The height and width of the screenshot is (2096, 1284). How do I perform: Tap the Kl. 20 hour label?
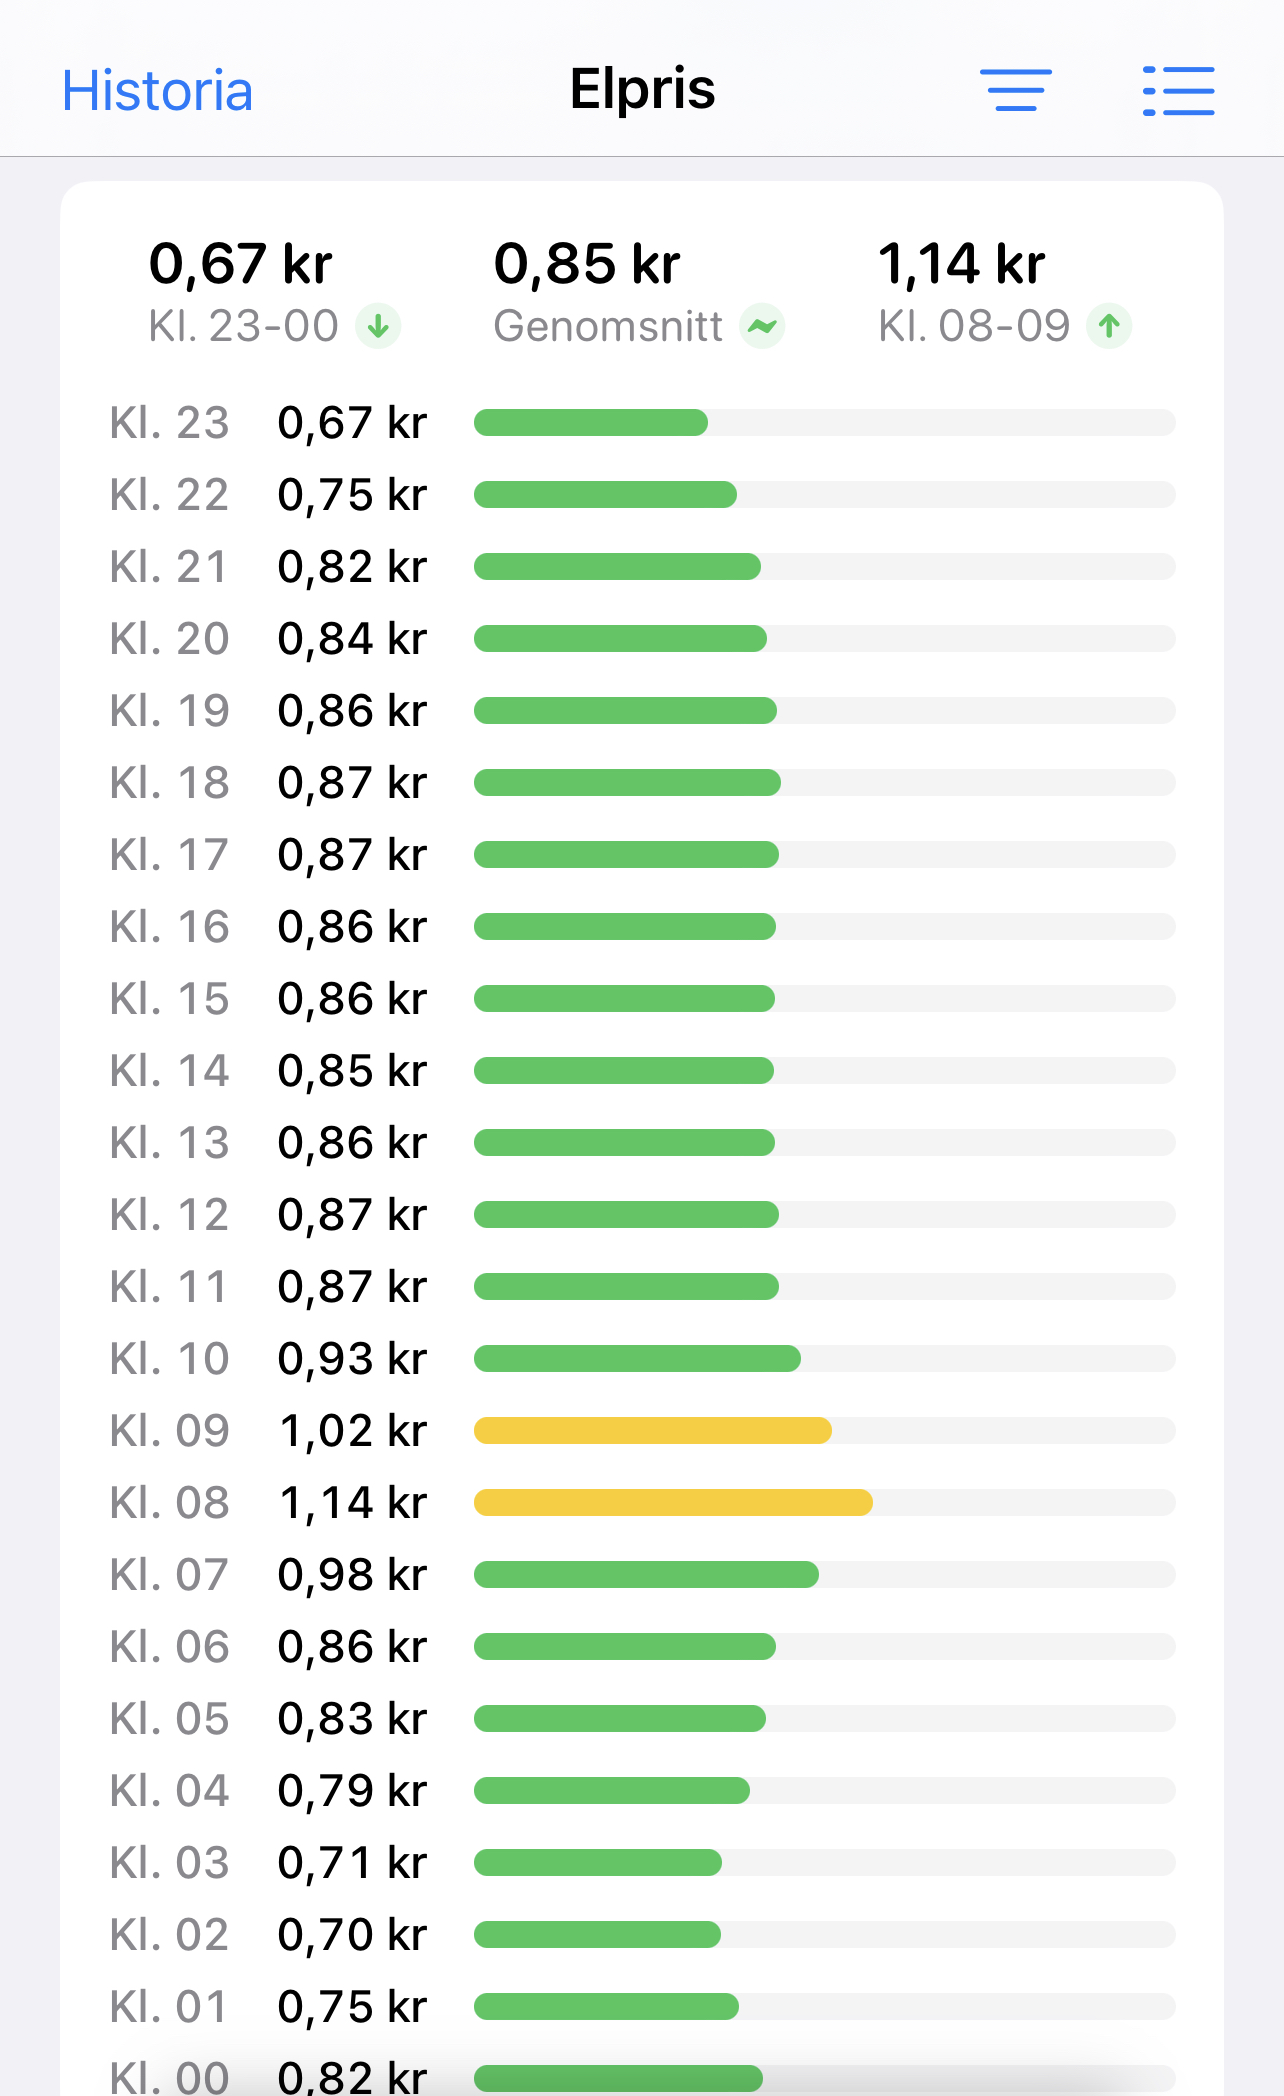170,639
